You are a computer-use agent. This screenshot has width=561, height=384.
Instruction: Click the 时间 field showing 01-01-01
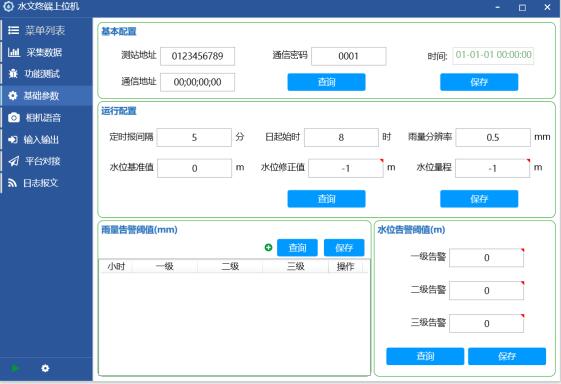[x=493, y=55]
